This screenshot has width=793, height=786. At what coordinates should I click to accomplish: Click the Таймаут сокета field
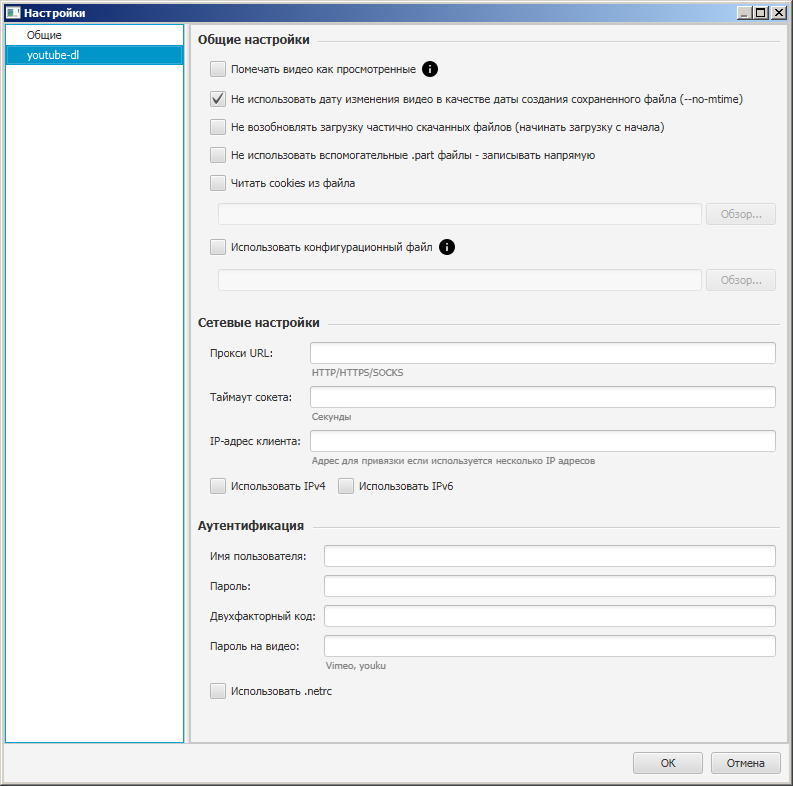[x=543, y=397]
